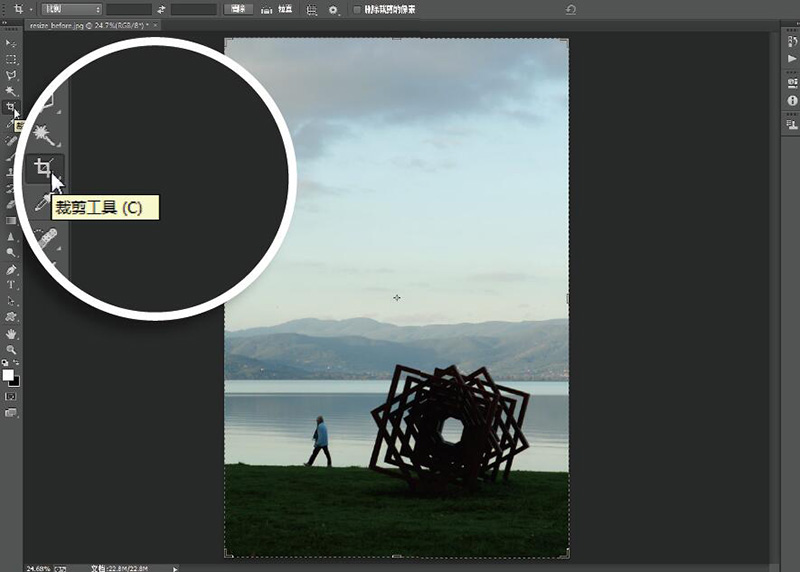Open the crop settings gear menu
800x572 pixels.
point(334,9)
